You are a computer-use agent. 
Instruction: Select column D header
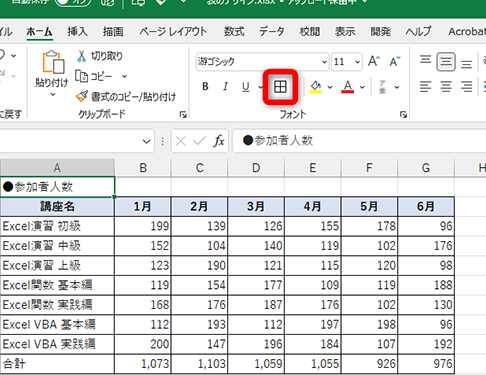256,168
